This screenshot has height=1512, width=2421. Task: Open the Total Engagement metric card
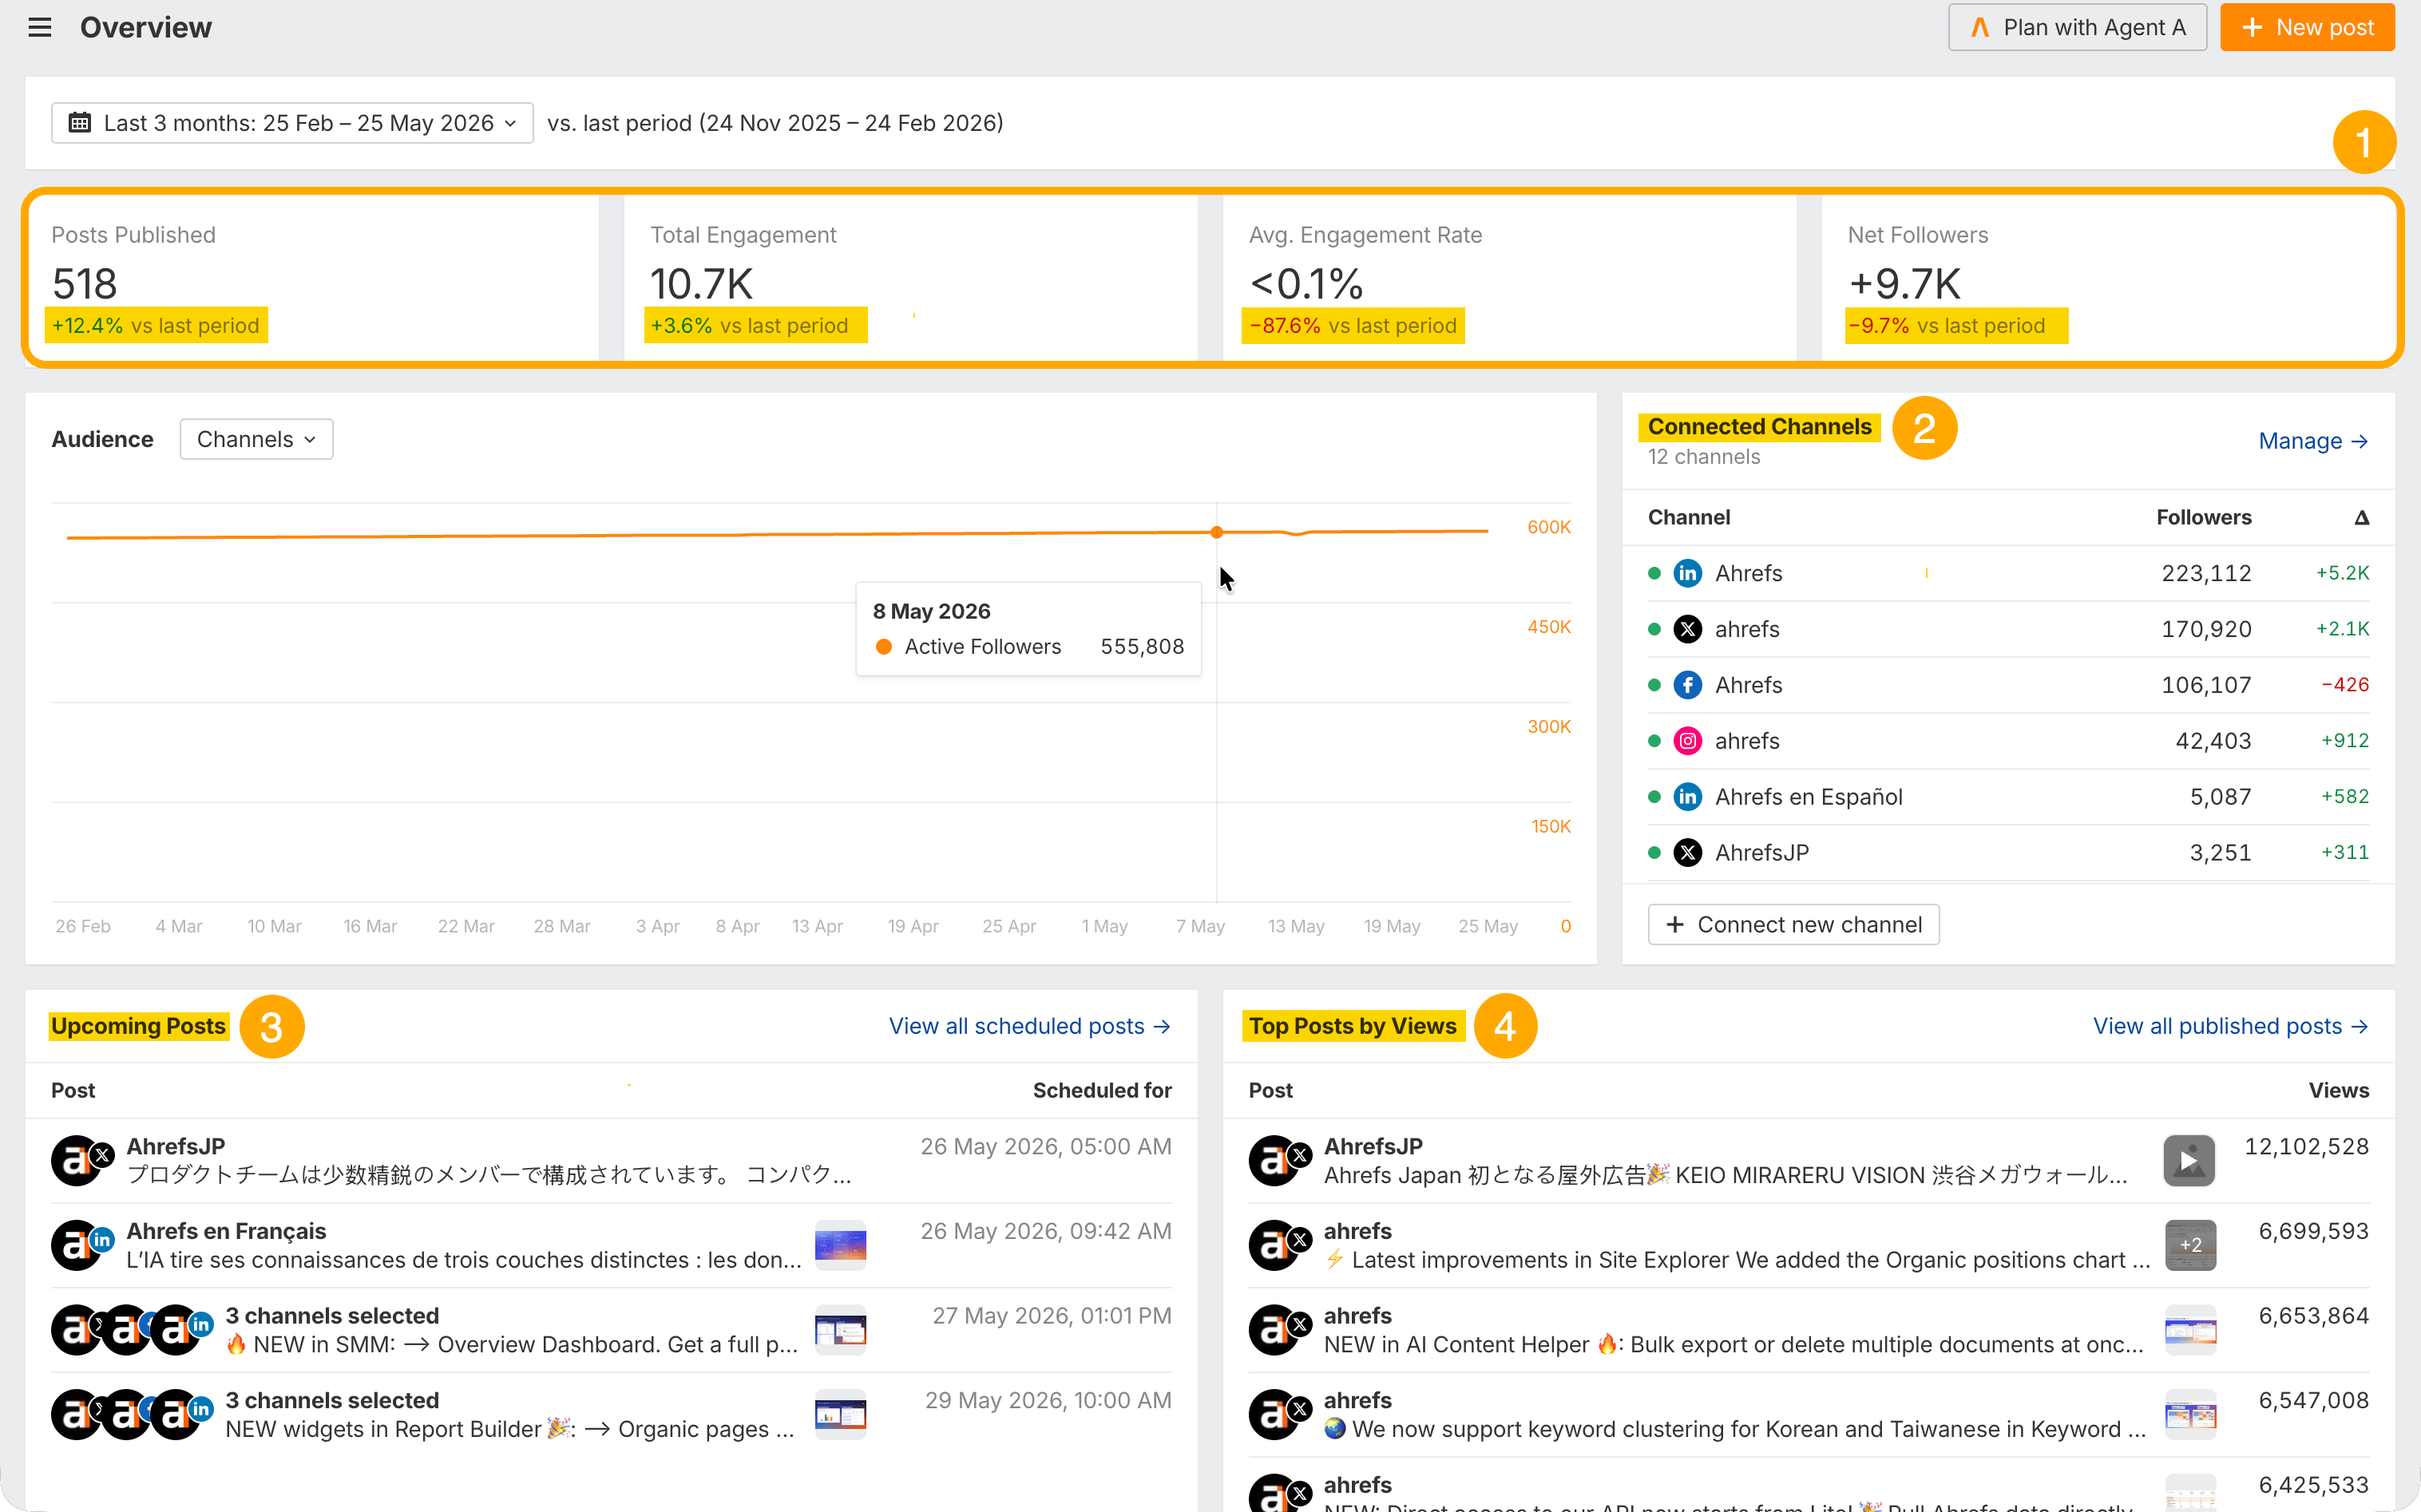(x=910, y=278)
